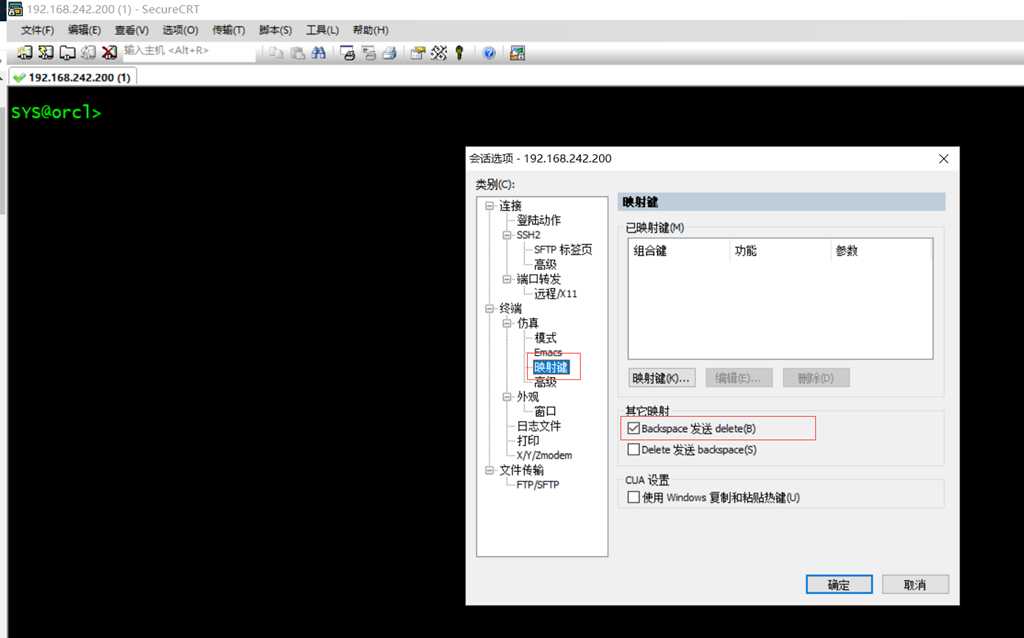Click the Print Selection toolbar icon
This screenshot has width=1024, height=638.
tap(368, 53)
